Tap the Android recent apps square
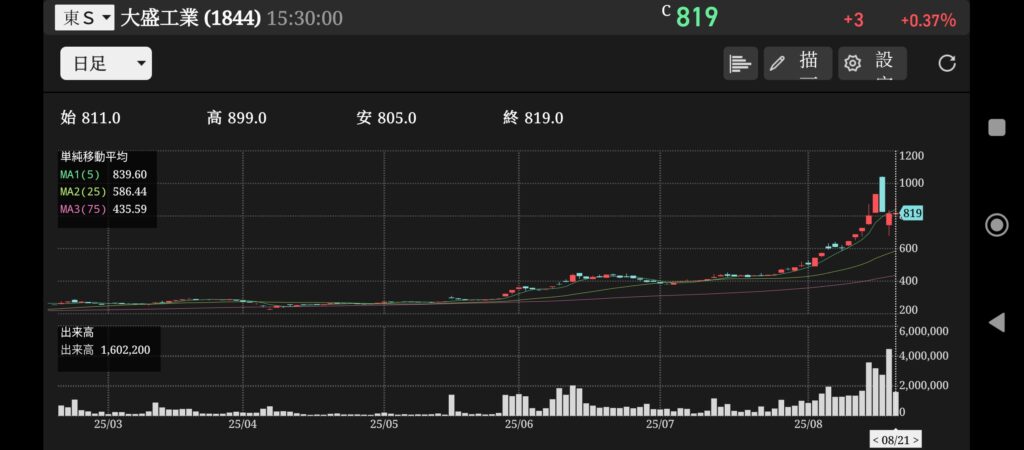This screenshot has height=450, width=1024. (997, 127)
